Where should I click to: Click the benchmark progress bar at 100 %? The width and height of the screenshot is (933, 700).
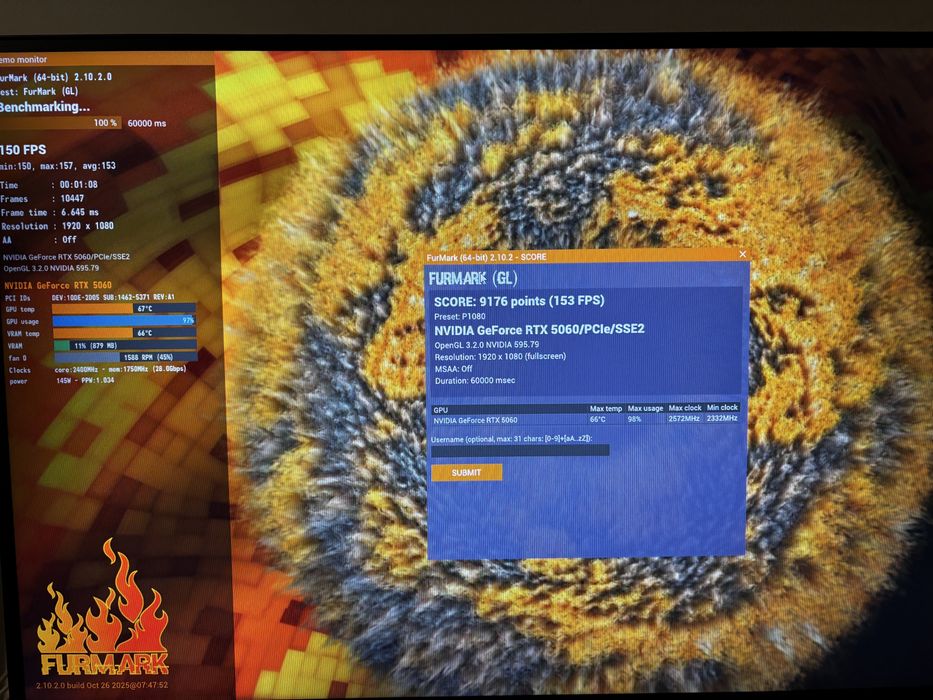coord(61,123)
